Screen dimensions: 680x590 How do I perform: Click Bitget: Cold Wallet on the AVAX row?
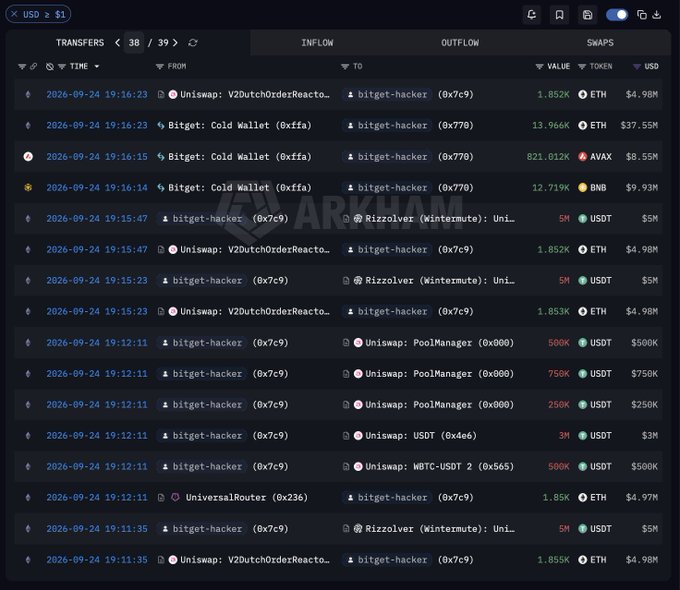239,157
